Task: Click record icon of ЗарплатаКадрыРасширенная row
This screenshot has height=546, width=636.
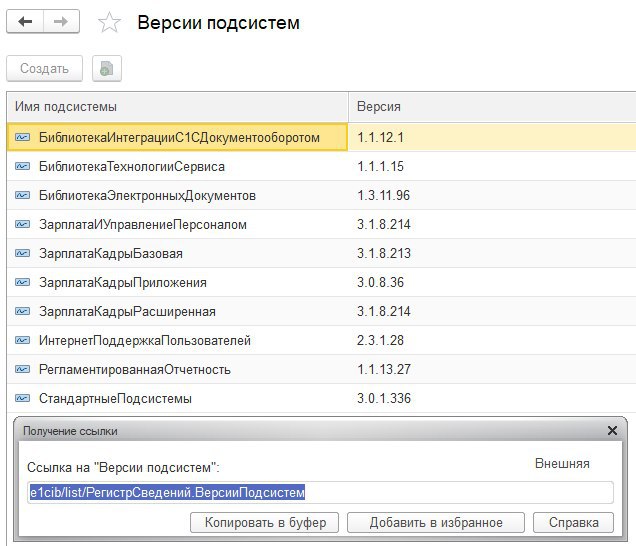Action: point(23,312)
